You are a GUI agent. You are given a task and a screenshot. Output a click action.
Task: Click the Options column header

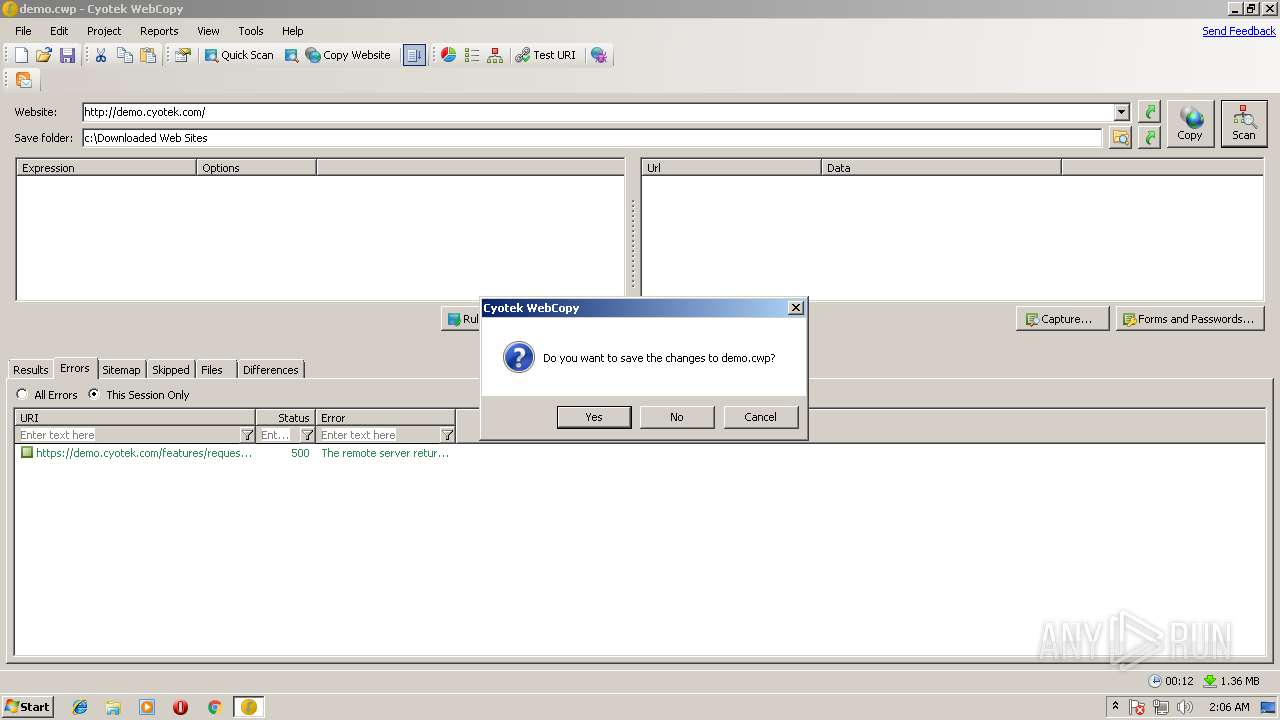(x=257, y=168)
